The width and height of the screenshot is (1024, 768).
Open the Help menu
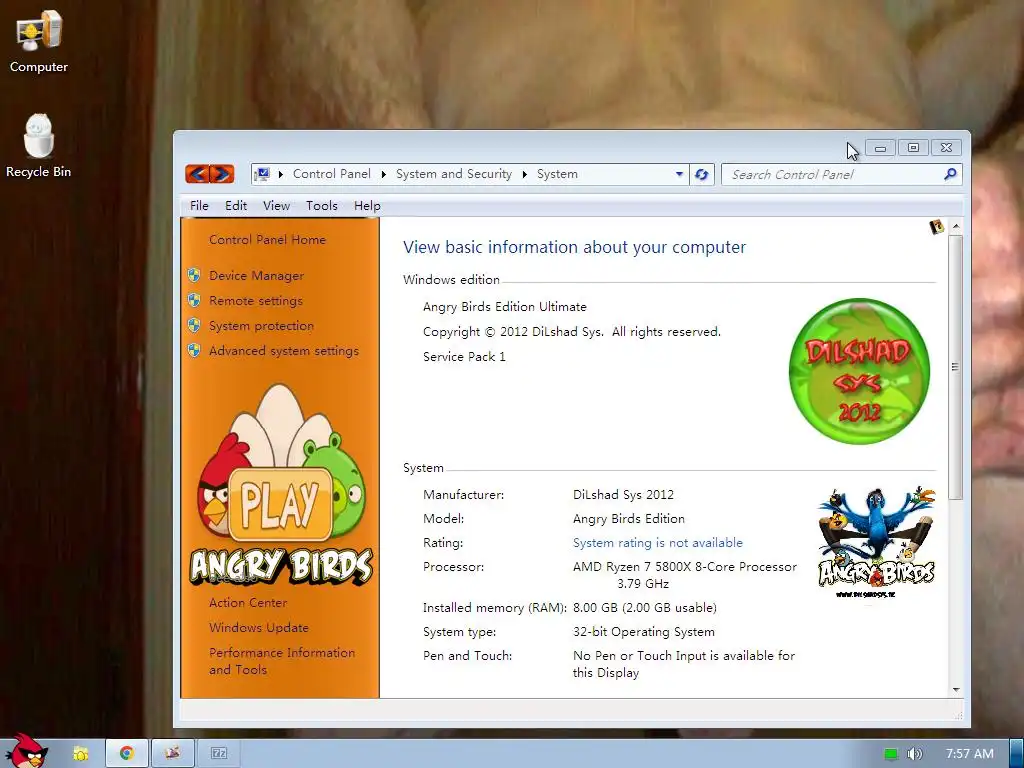click(x=367, y=206)
